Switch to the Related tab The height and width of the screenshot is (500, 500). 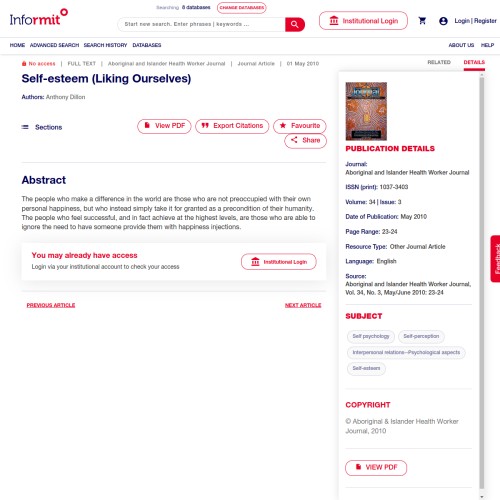(439, 62)
